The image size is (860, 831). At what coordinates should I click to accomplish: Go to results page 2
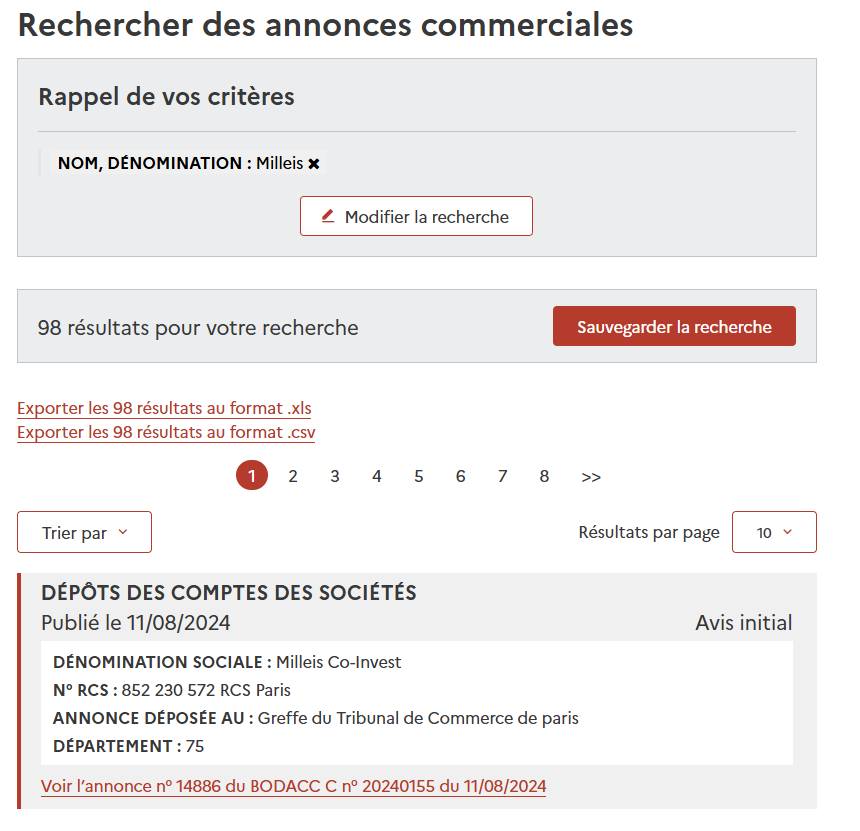pyautogui.click(x=293, y=476)
